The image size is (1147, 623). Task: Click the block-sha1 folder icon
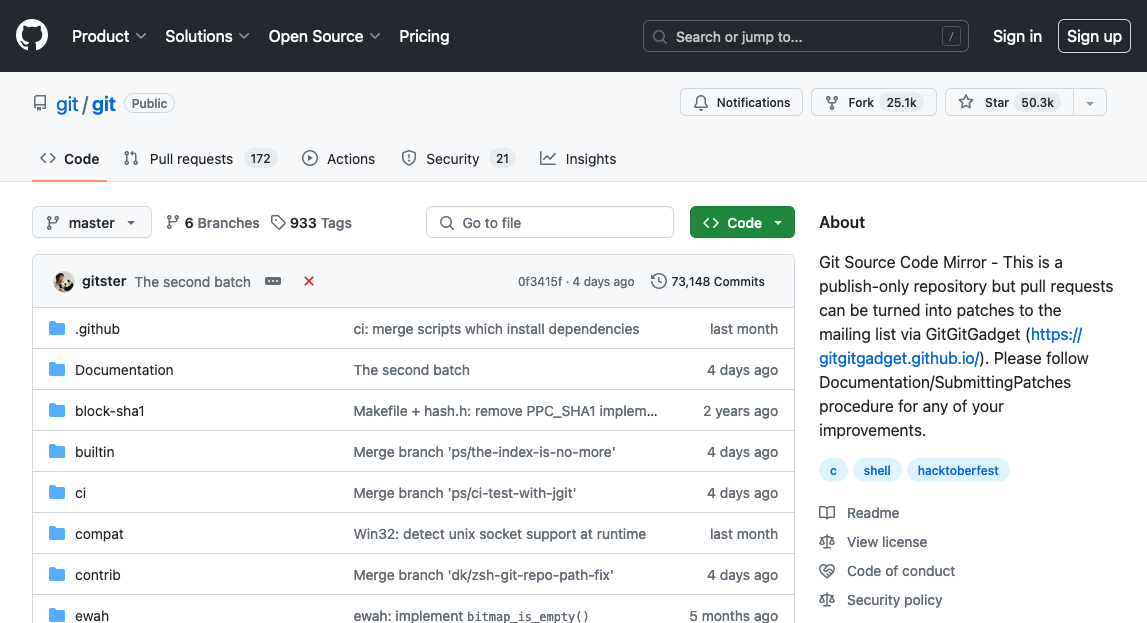[x=57, y=410]
